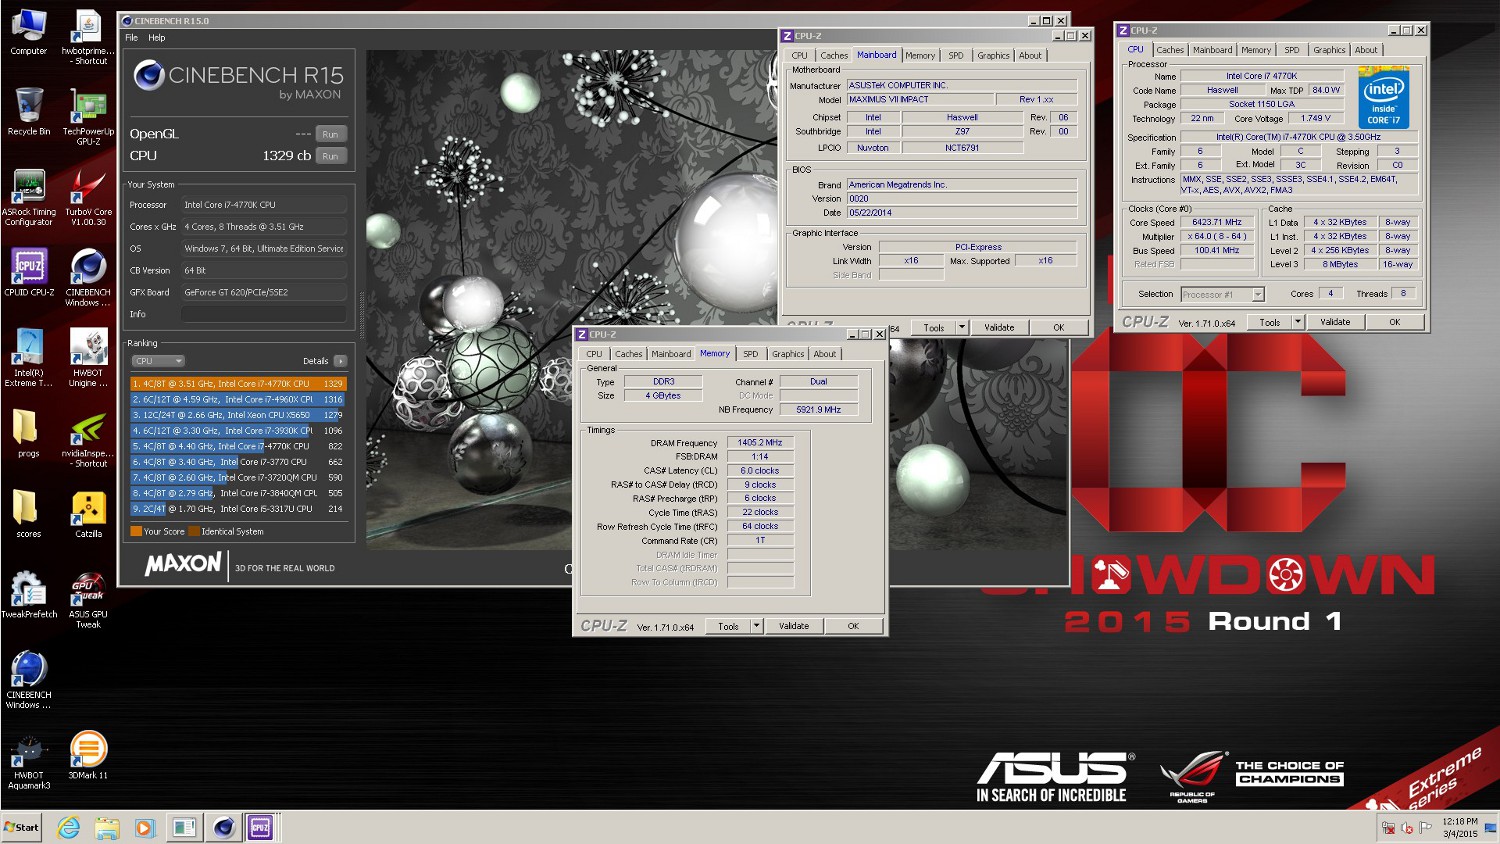Click Validate in right CPU-Z window
The height and width of the screenshot is (844, 1500).
1335,322
